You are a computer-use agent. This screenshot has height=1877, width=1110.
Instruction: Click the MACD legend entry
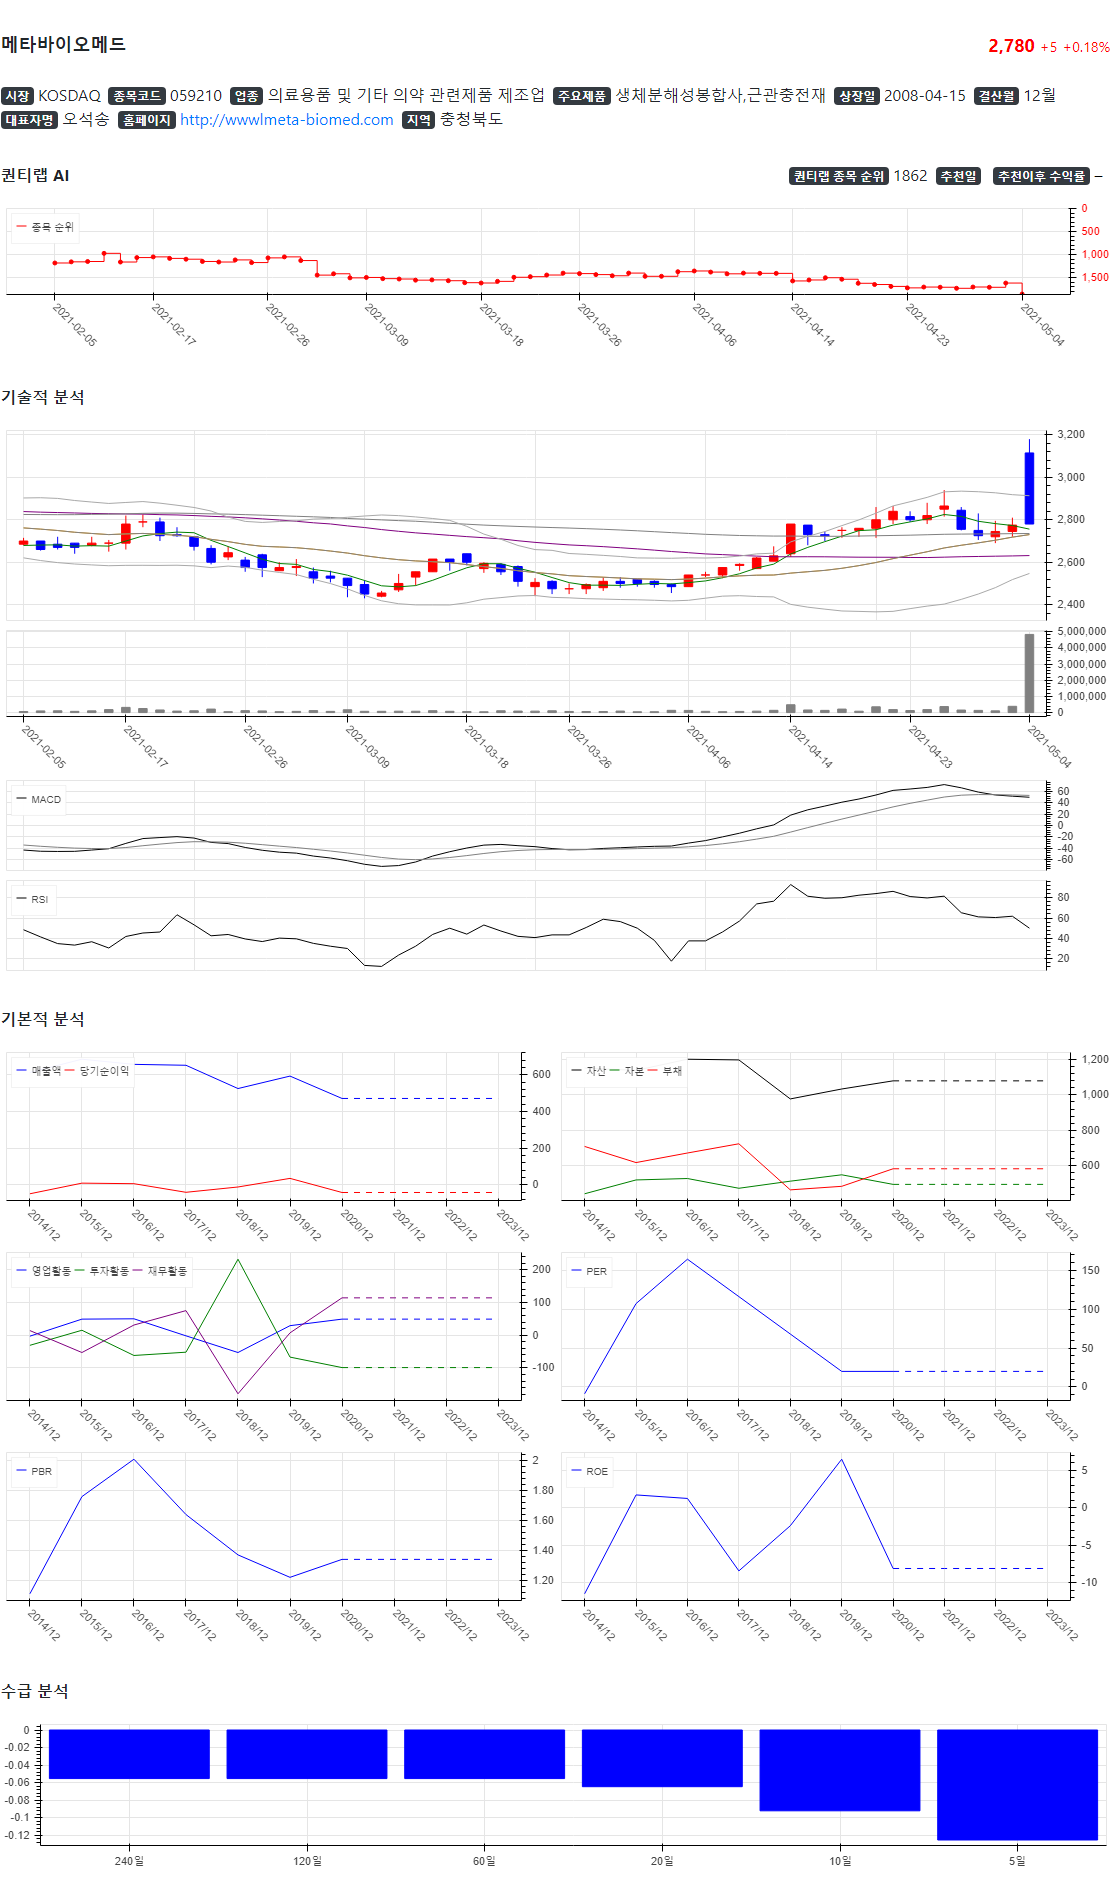coord(39,799)
